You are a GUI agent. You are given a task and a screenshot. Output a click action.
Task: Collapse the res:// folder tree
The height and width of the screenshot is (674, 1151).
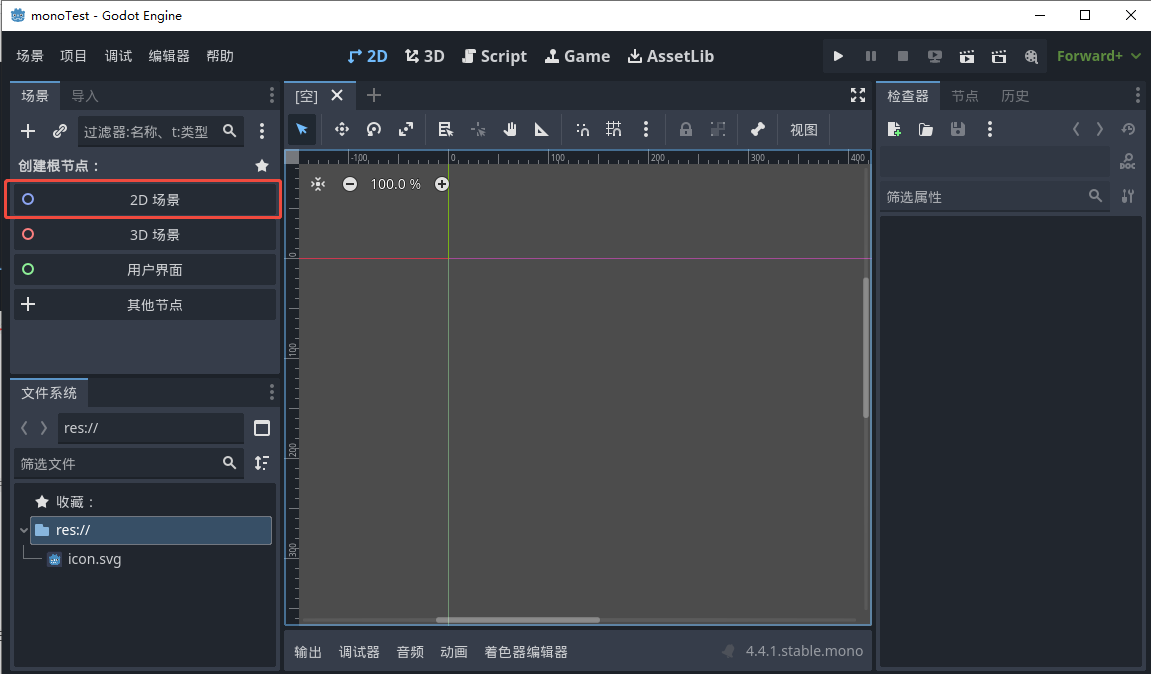click(23, 530)
